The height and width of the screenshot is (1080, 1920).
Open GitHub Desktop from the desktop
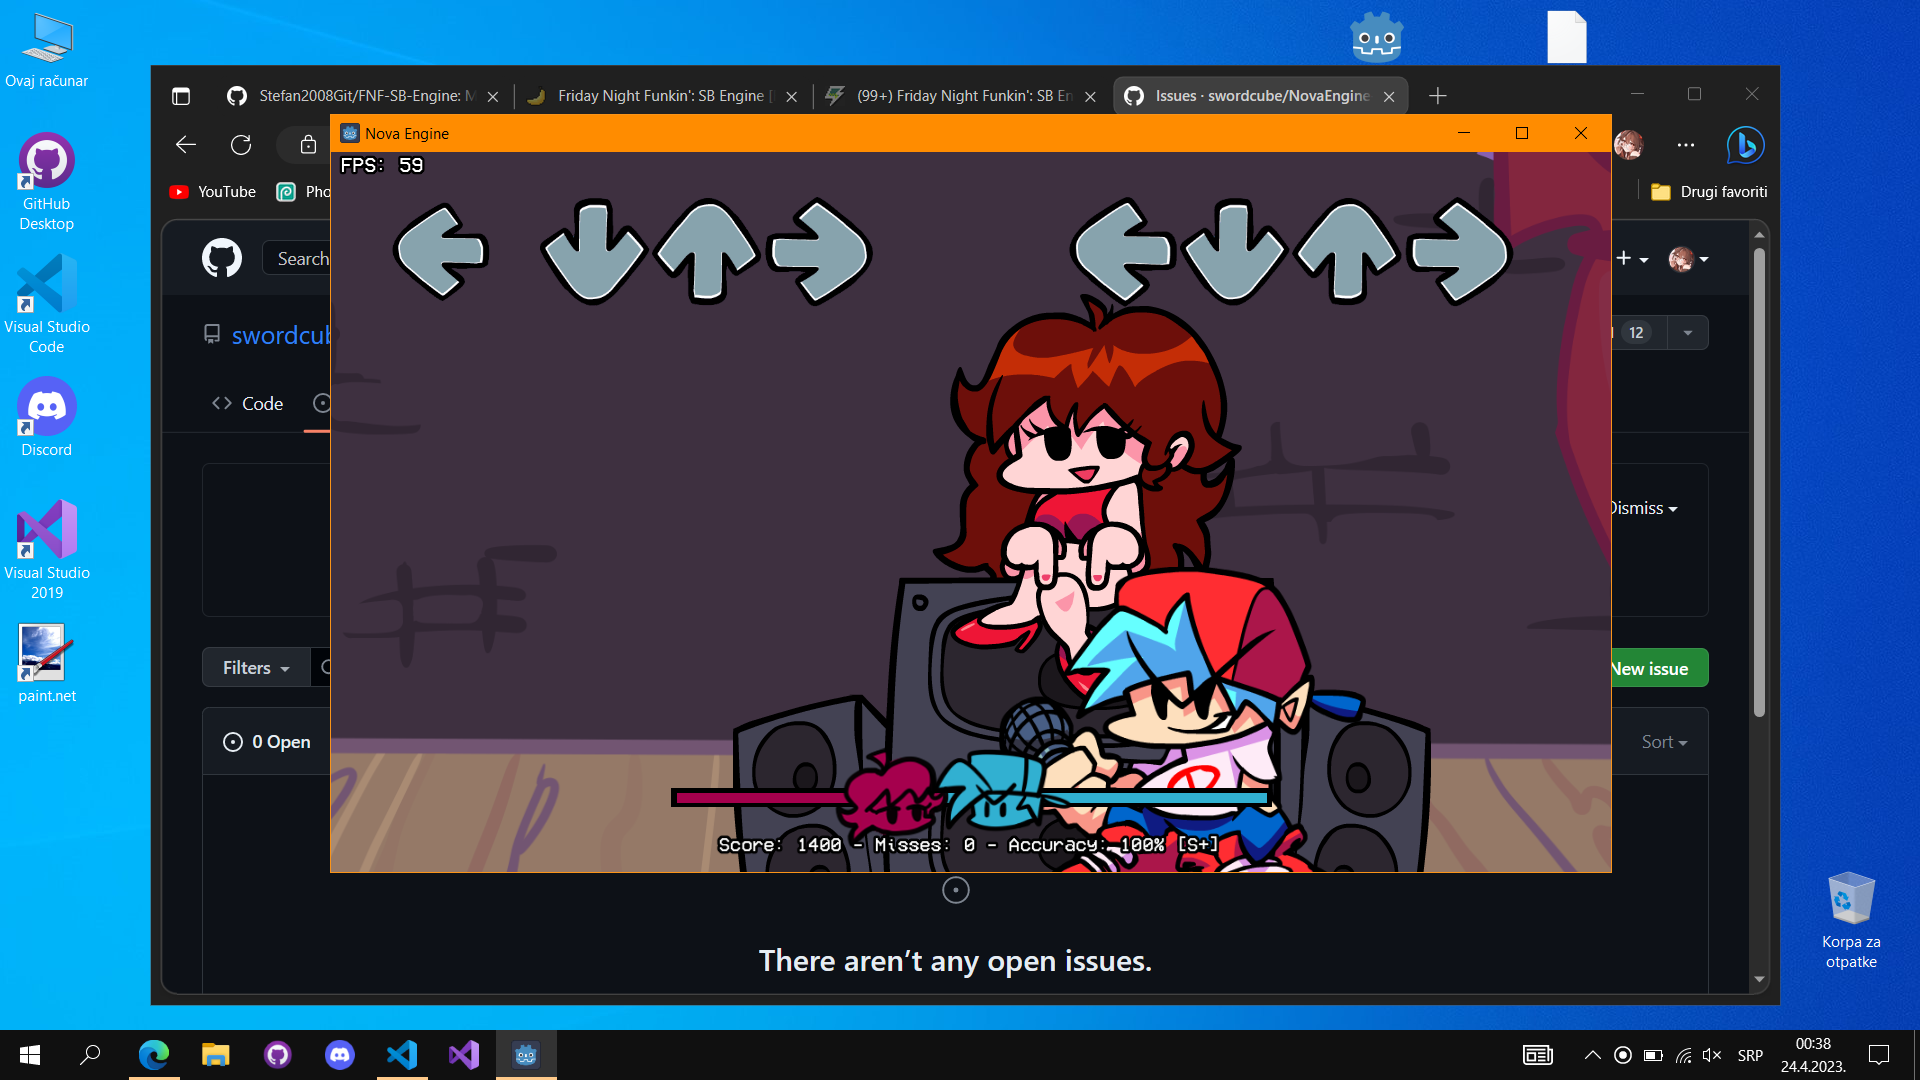coord(46,160)
